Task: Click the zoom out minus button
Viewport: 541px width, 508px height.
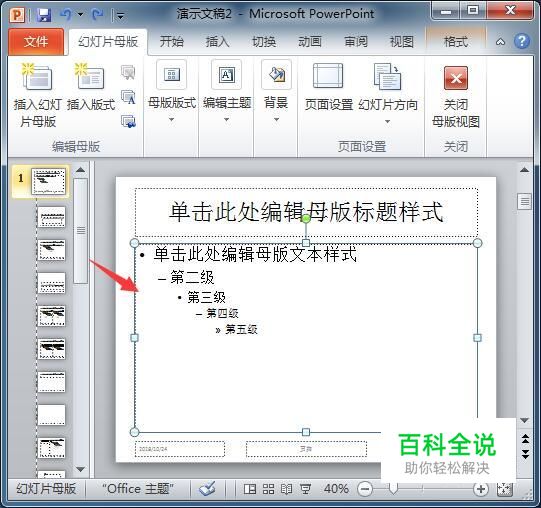Action: pyautogui.click(x=365, y=489)
